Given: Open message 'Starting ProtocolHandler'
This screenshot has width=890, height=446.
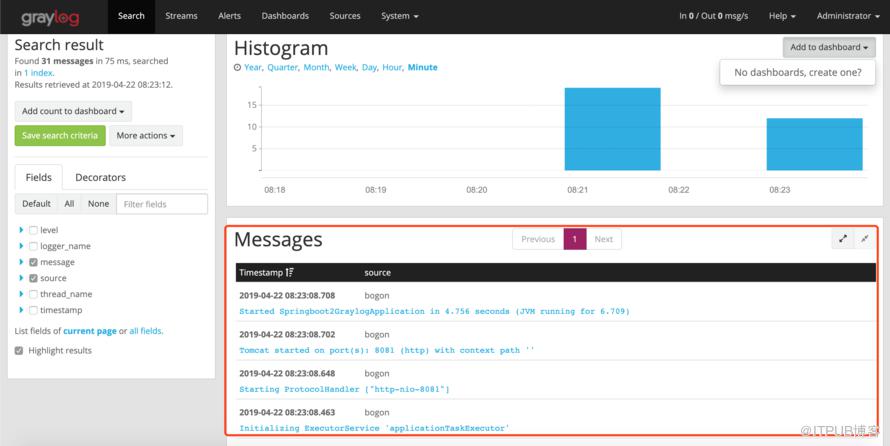Looking at the screenshot, I should click(345, 389).
